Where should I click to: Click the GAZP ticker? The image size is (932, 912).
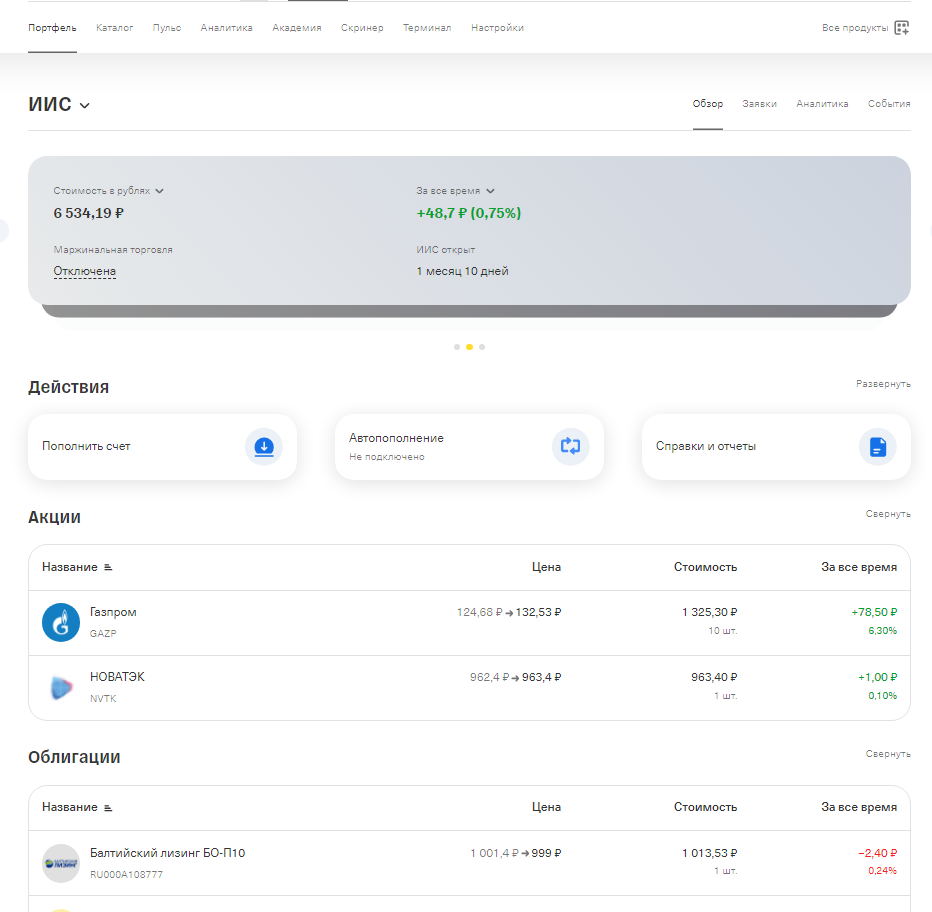[103, 634]
